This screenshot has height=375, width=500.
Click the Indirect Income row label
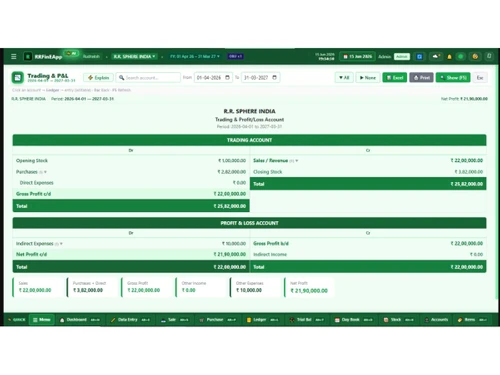point(270,254)
